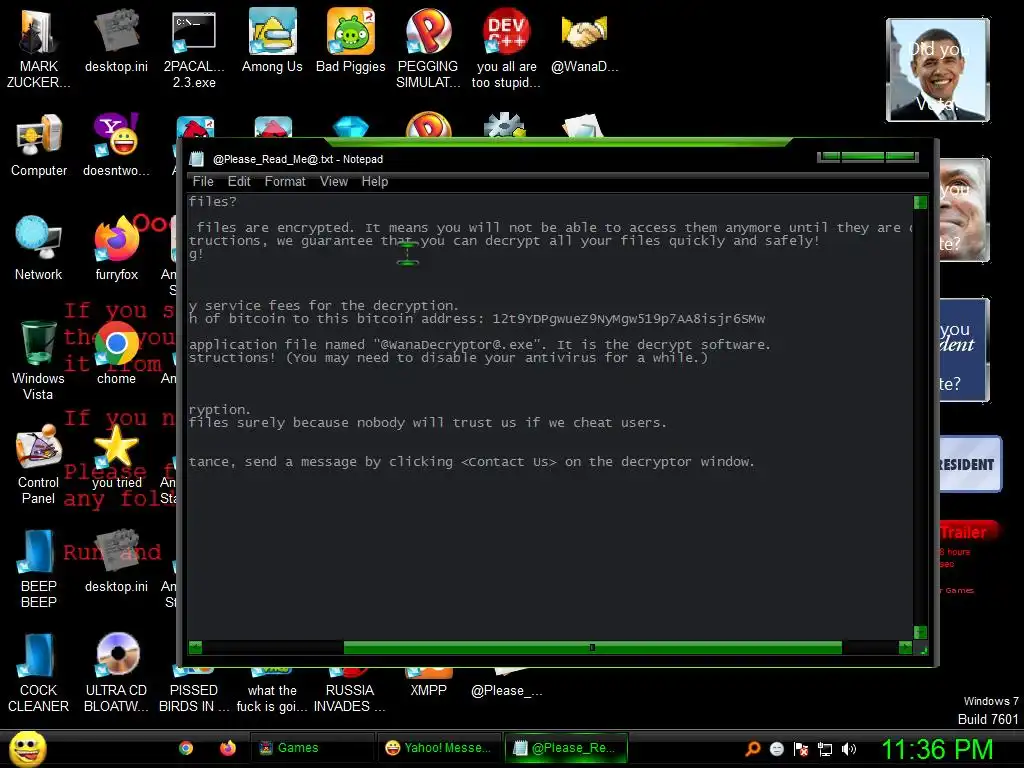Open the DEV C++ 'you all are too stupid' icon
The height and width of the screenshot is (768, 1024).
(506, 47)
